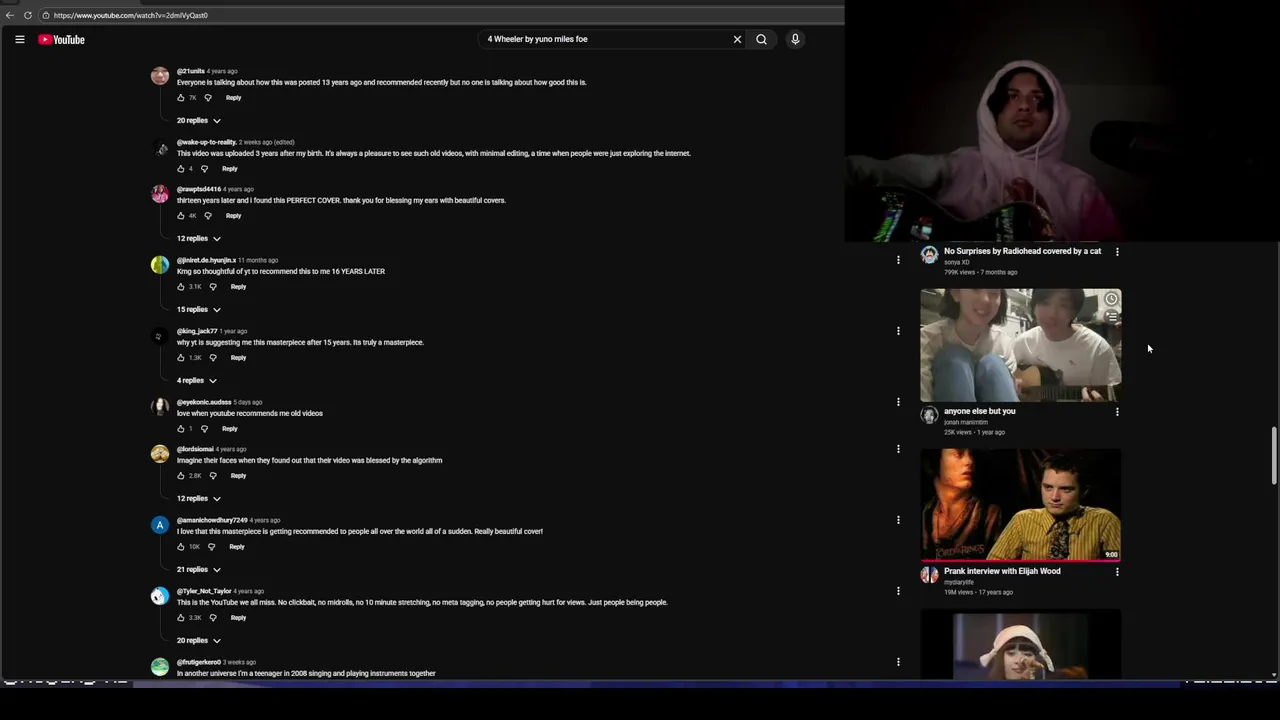Clear the search box text
This screenshot has width=1280, height=720.
tap(737, 39)
